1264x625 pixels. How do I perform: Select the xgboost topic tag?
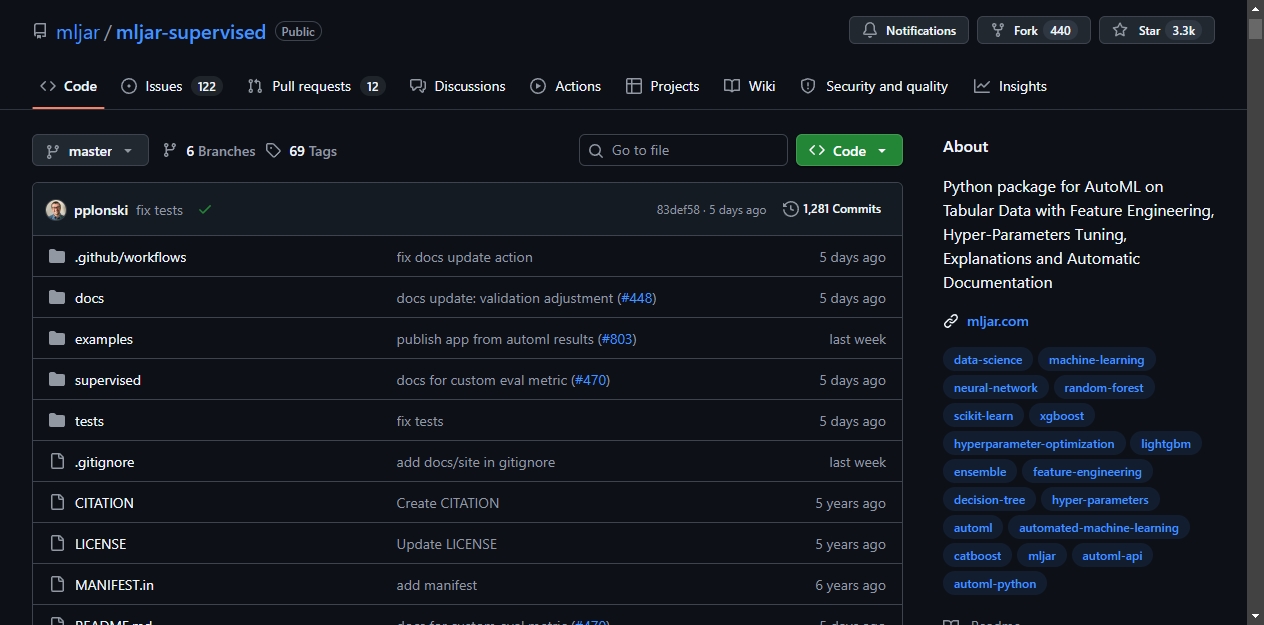[x=1062, y=416]
